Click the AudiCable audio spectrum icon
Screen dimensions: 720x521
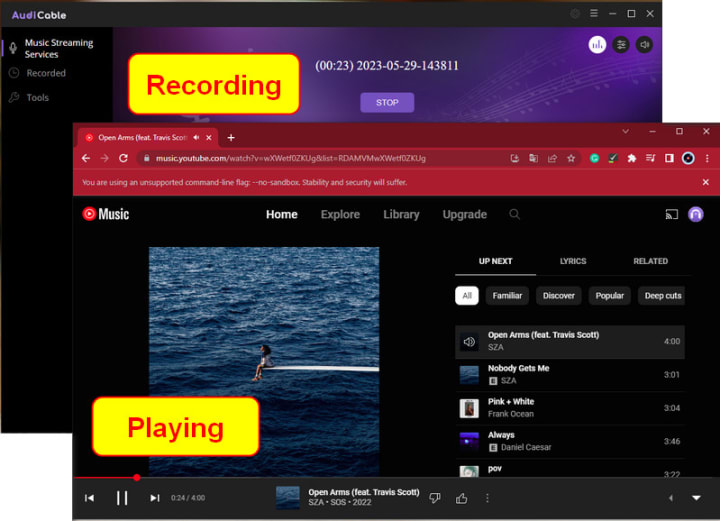point(597,45)
